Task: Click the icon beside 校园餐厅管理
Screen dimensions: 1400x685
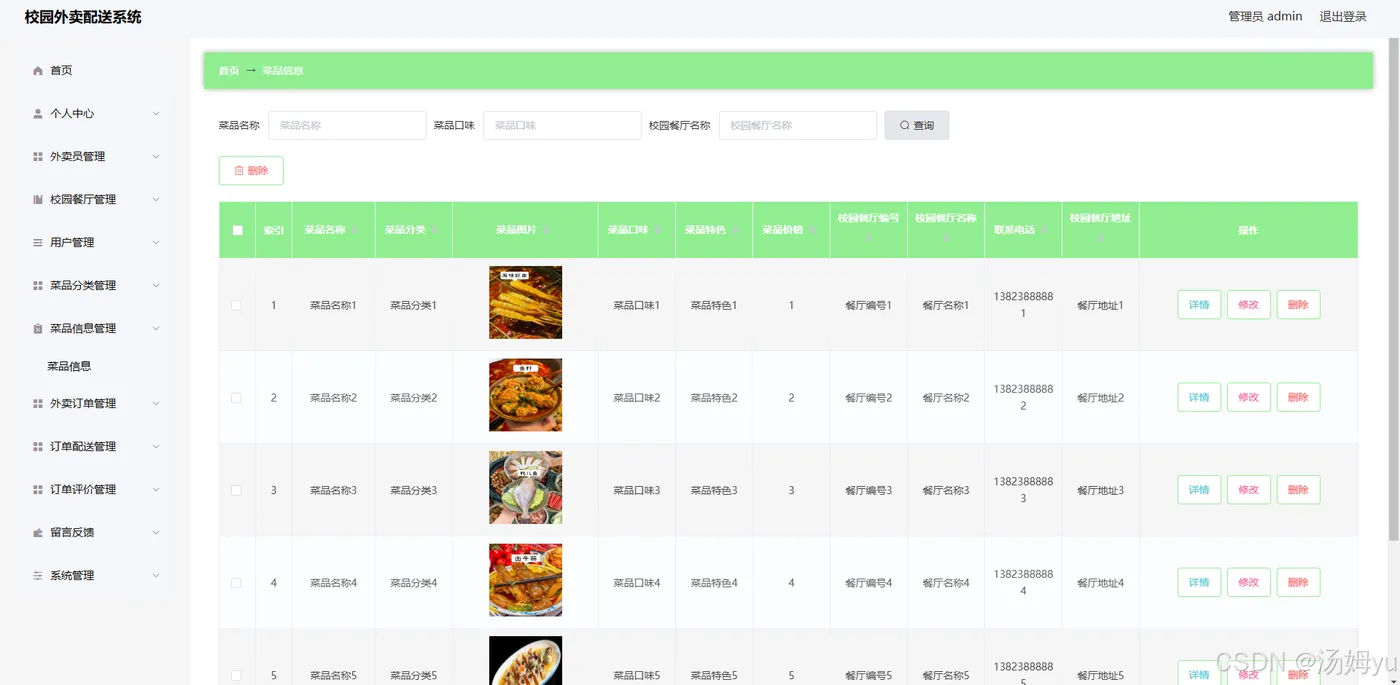Action: click(x=38, y=200)
